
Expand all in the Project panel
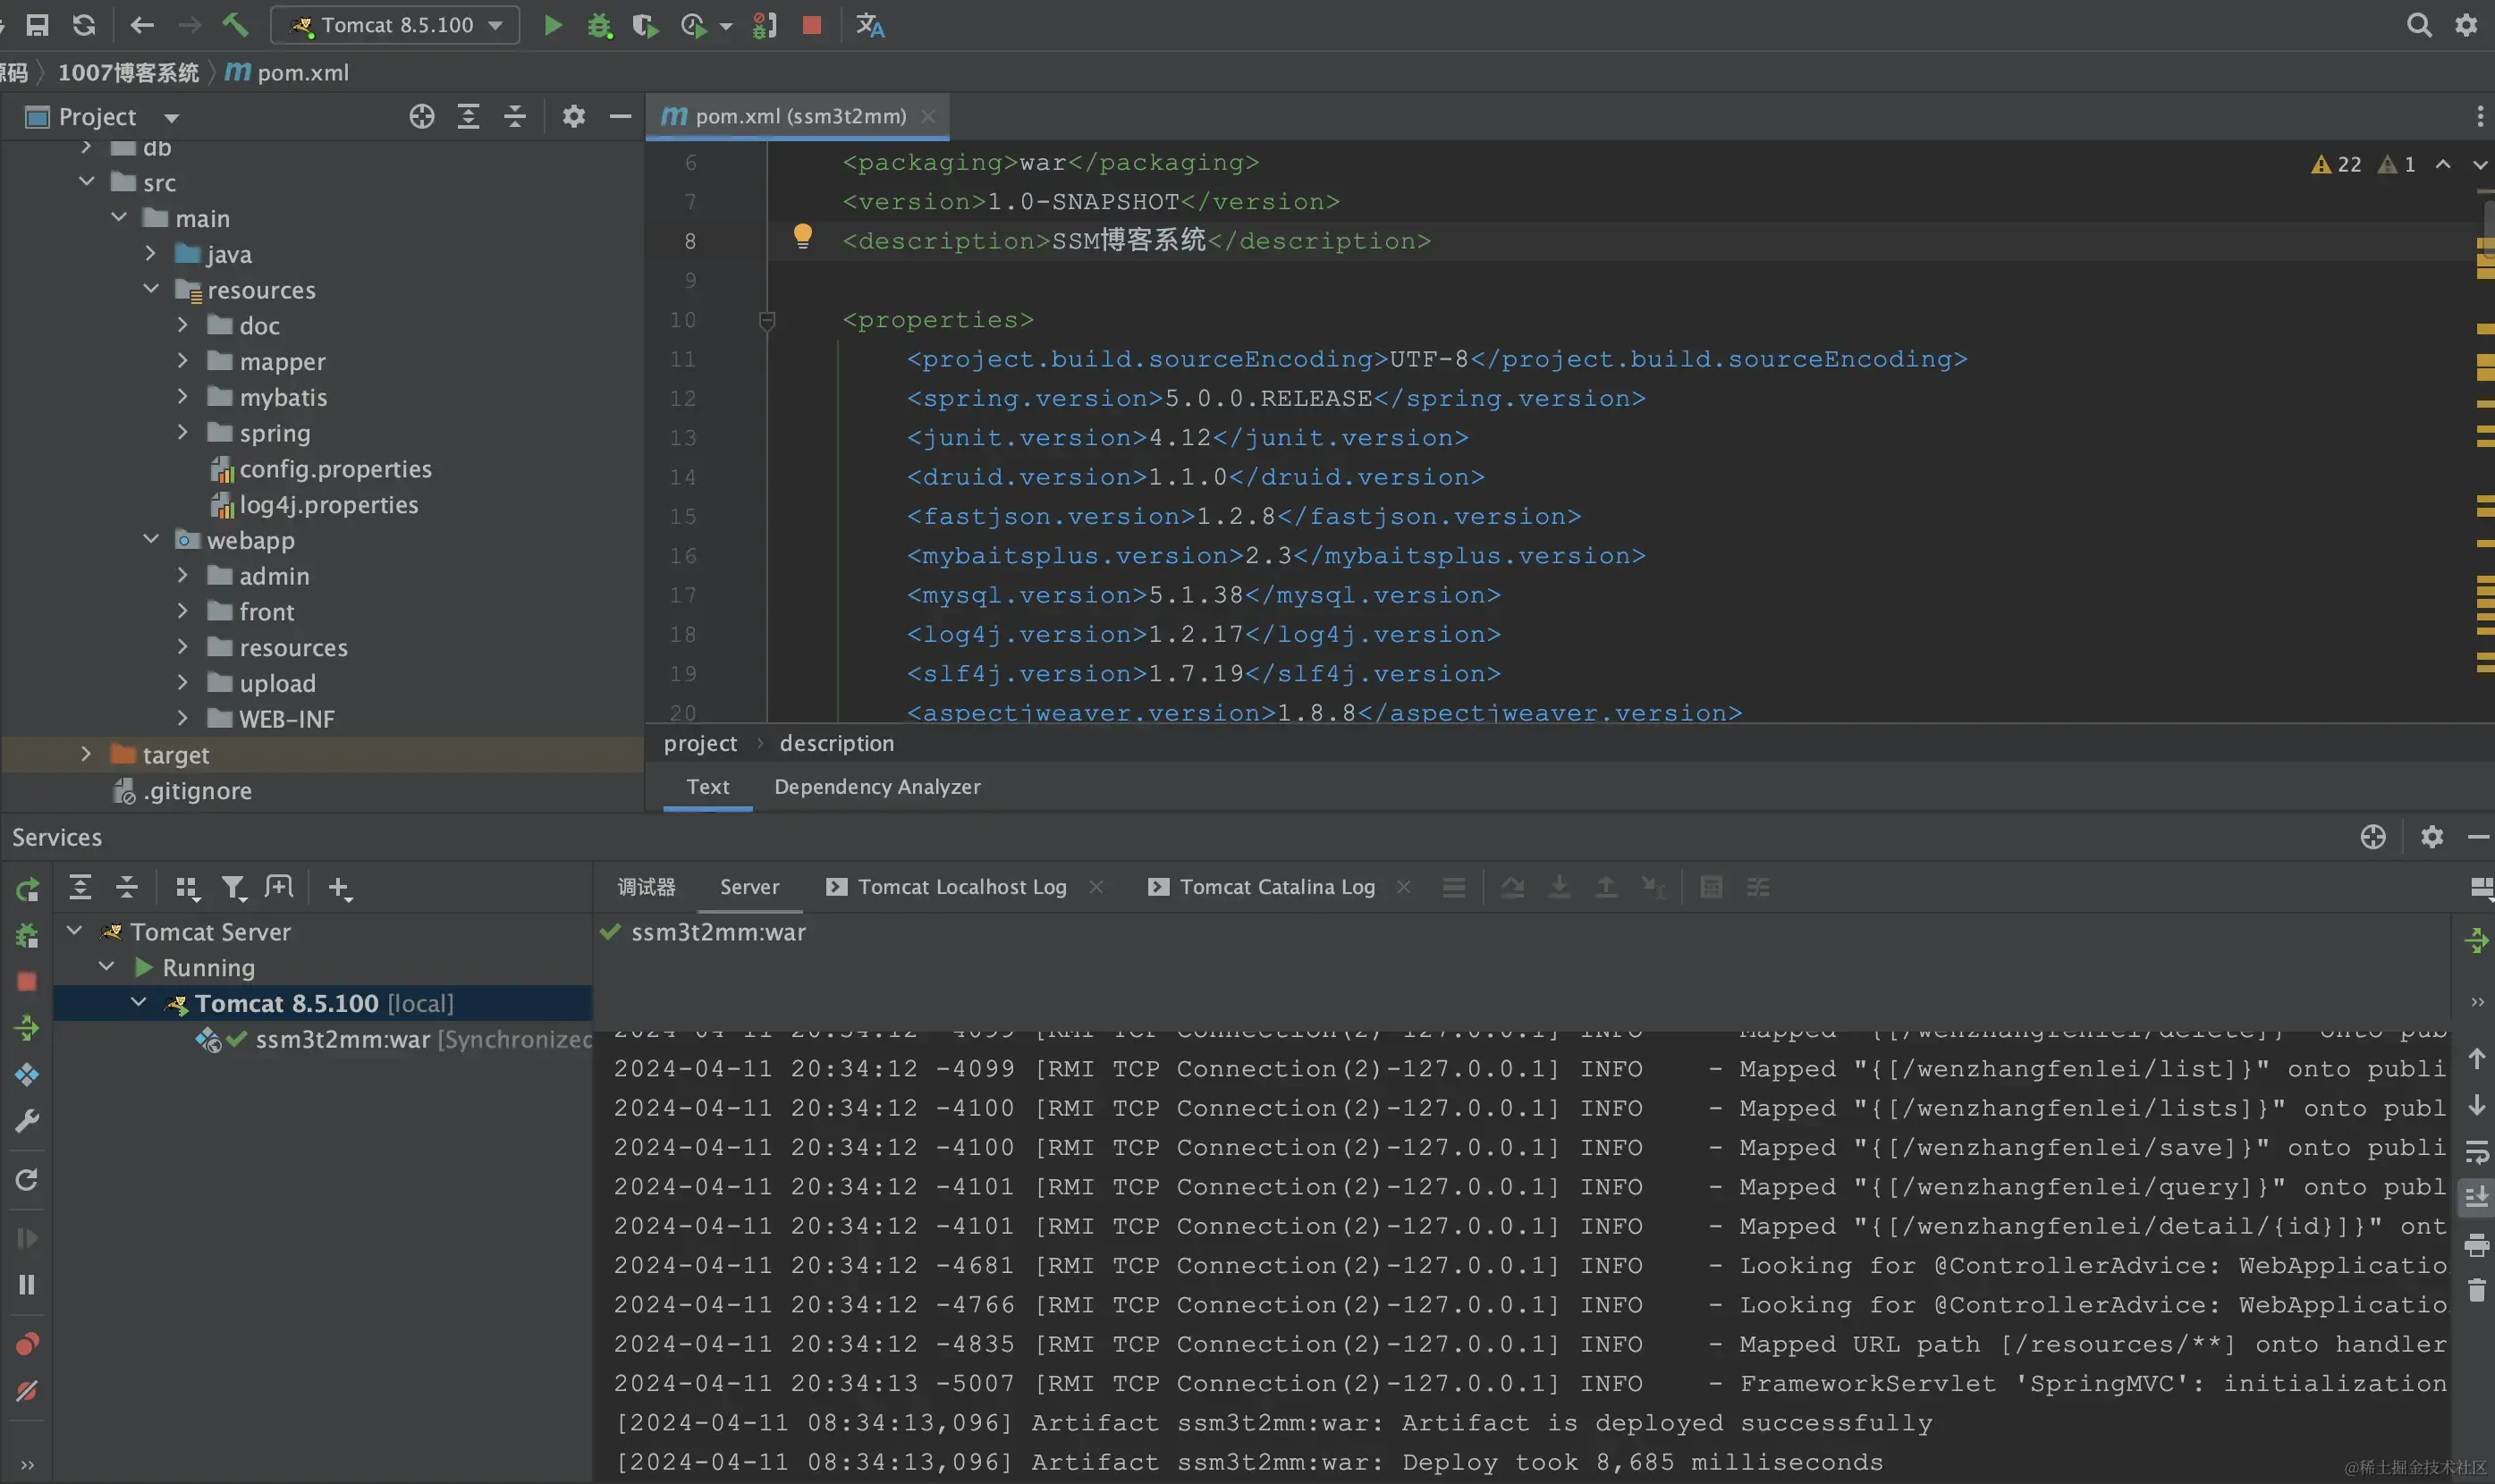468,116
